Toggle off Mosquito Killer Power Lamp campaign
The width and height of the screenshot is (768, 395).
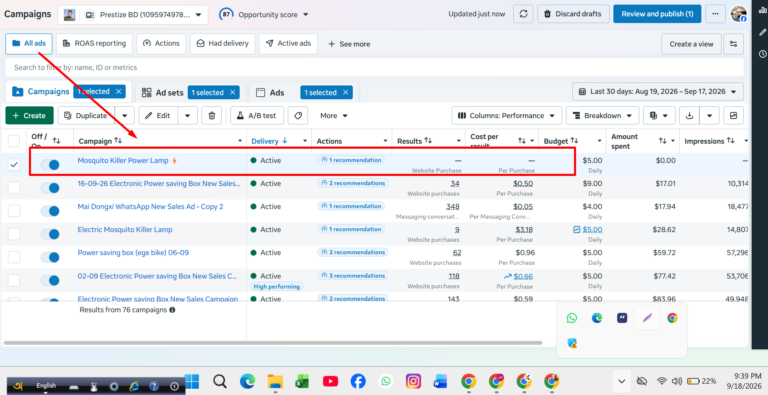pos(50,165)
